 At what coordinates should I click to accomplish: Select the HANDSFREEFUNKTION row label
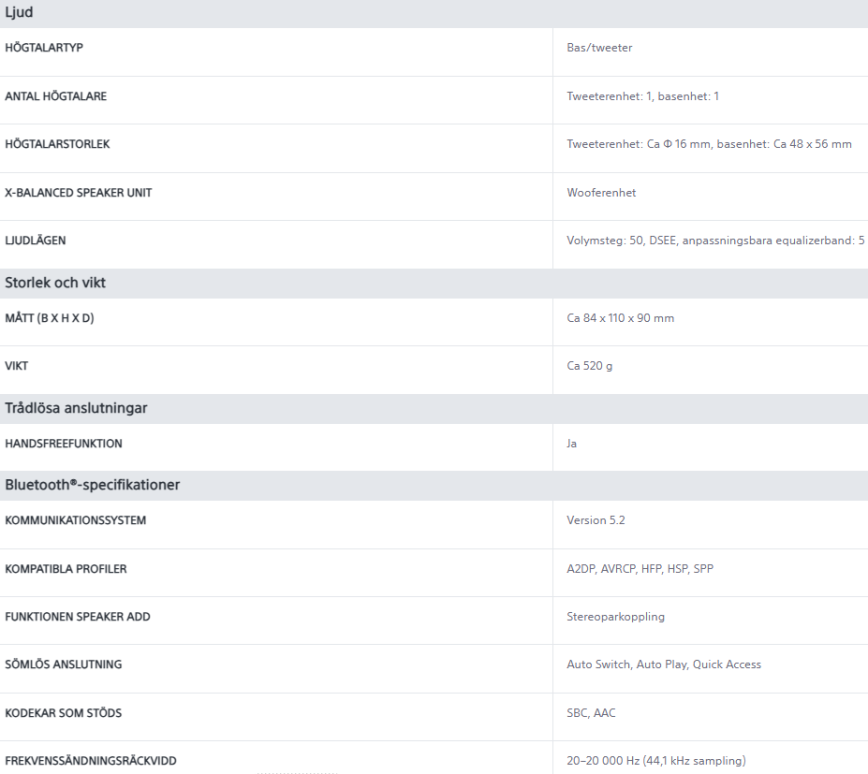click(68, 442)
